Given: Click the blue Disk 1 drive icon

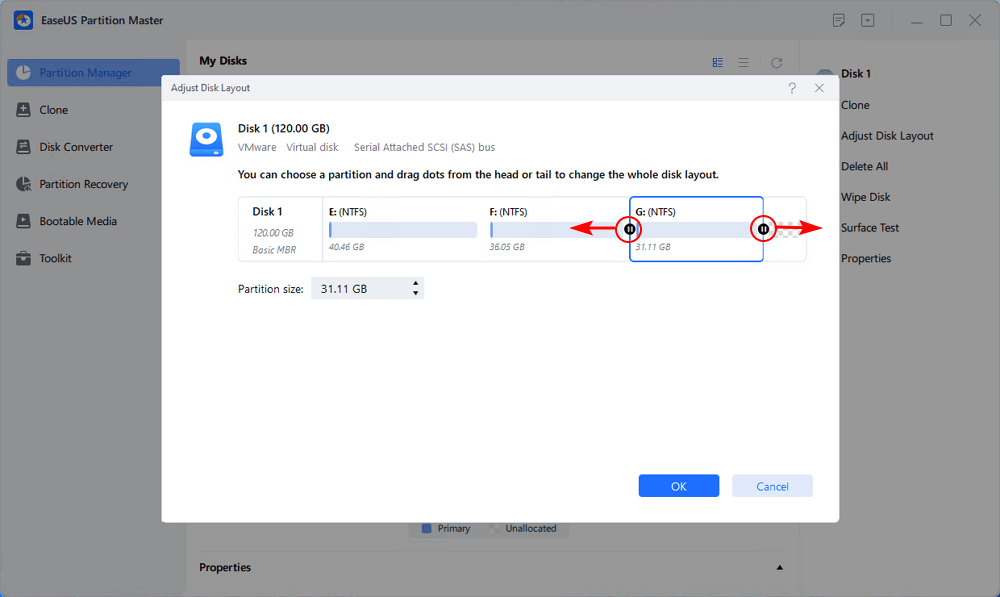Looking at the screenshot, I should (207, 139).
